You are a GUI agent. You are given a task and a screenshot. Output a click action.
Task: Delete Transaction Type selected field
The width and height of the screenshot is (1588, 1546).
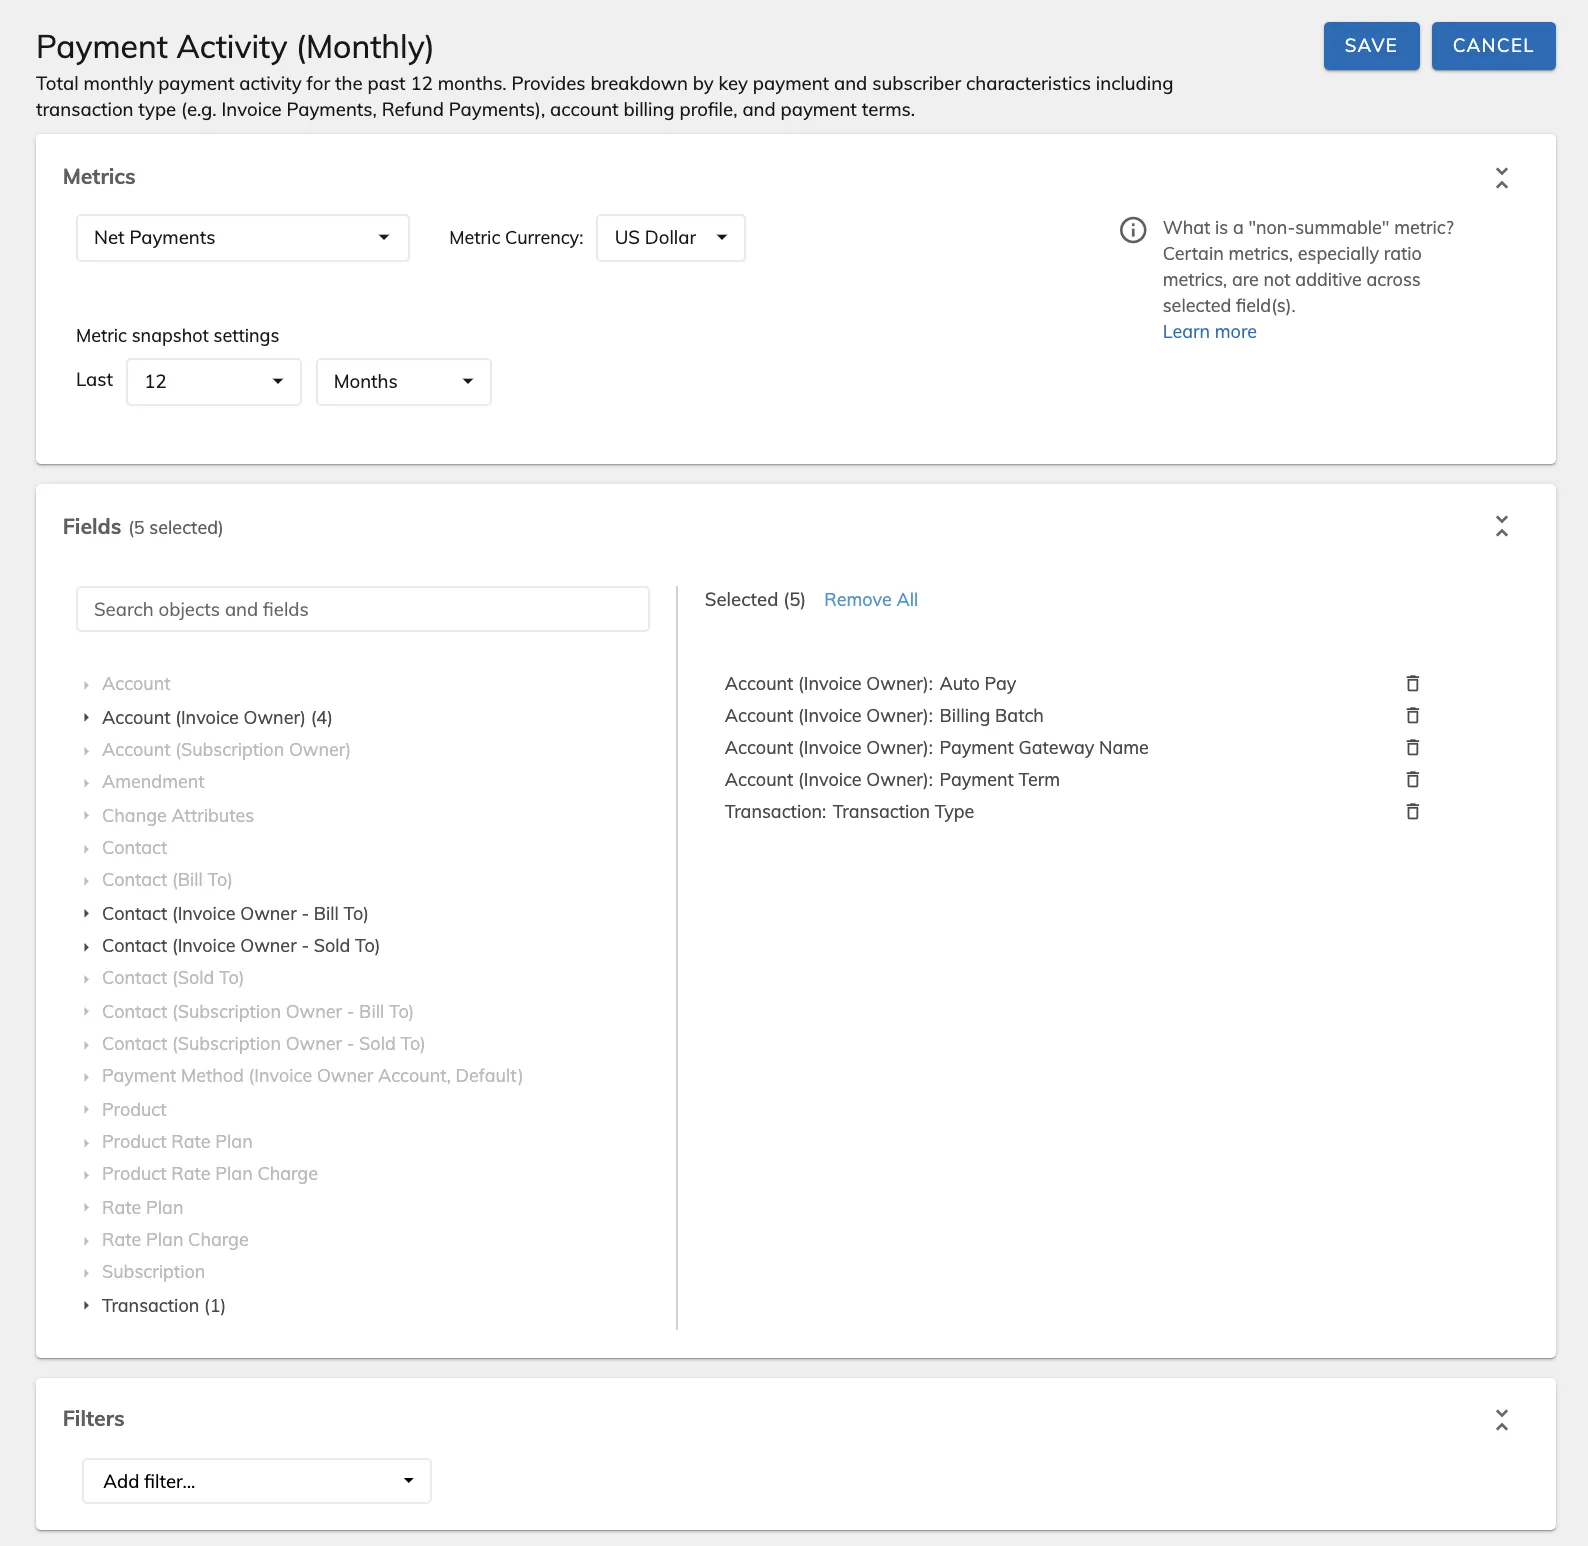coord(1412,812)
